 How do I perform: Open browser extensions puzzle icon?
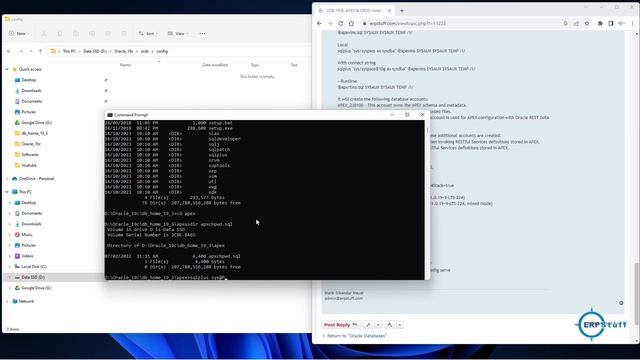[600, 24]
